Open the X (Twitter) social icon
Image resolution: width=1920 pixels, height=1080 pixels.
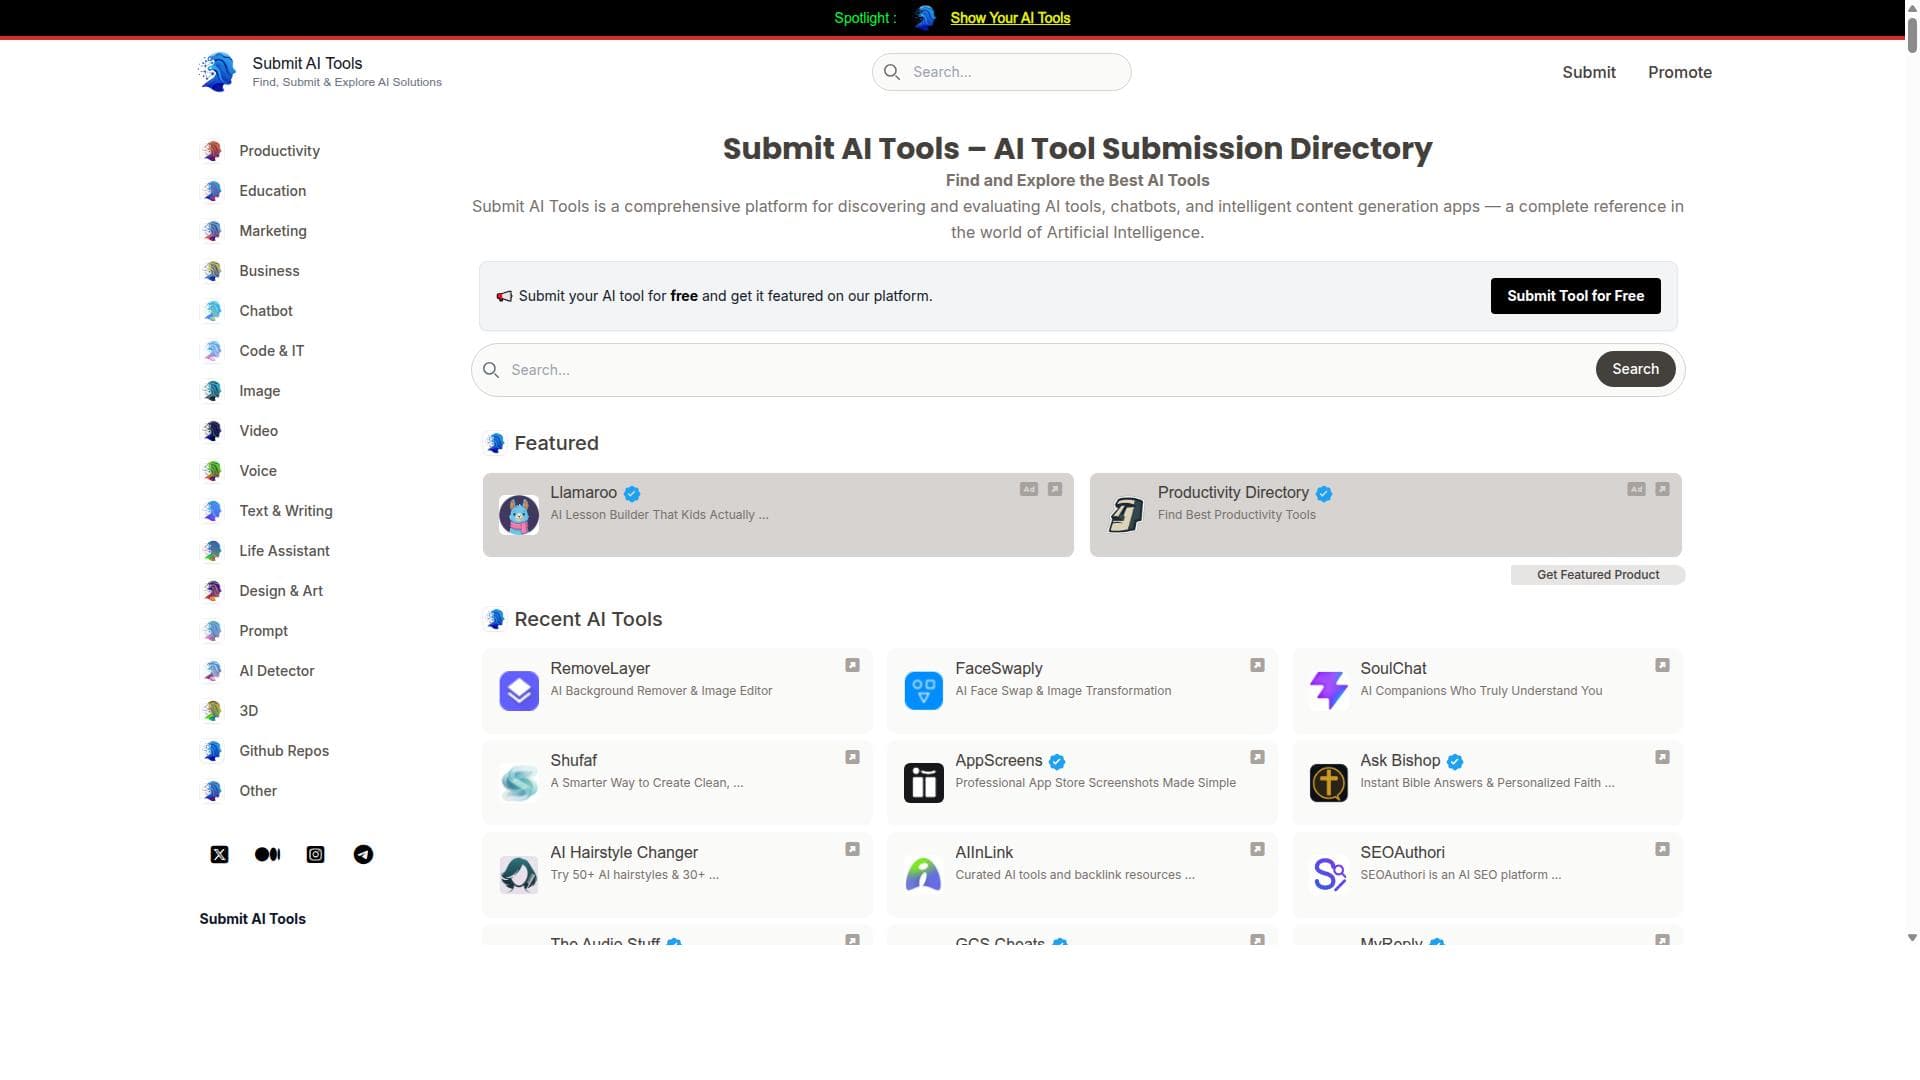[219, 854]
